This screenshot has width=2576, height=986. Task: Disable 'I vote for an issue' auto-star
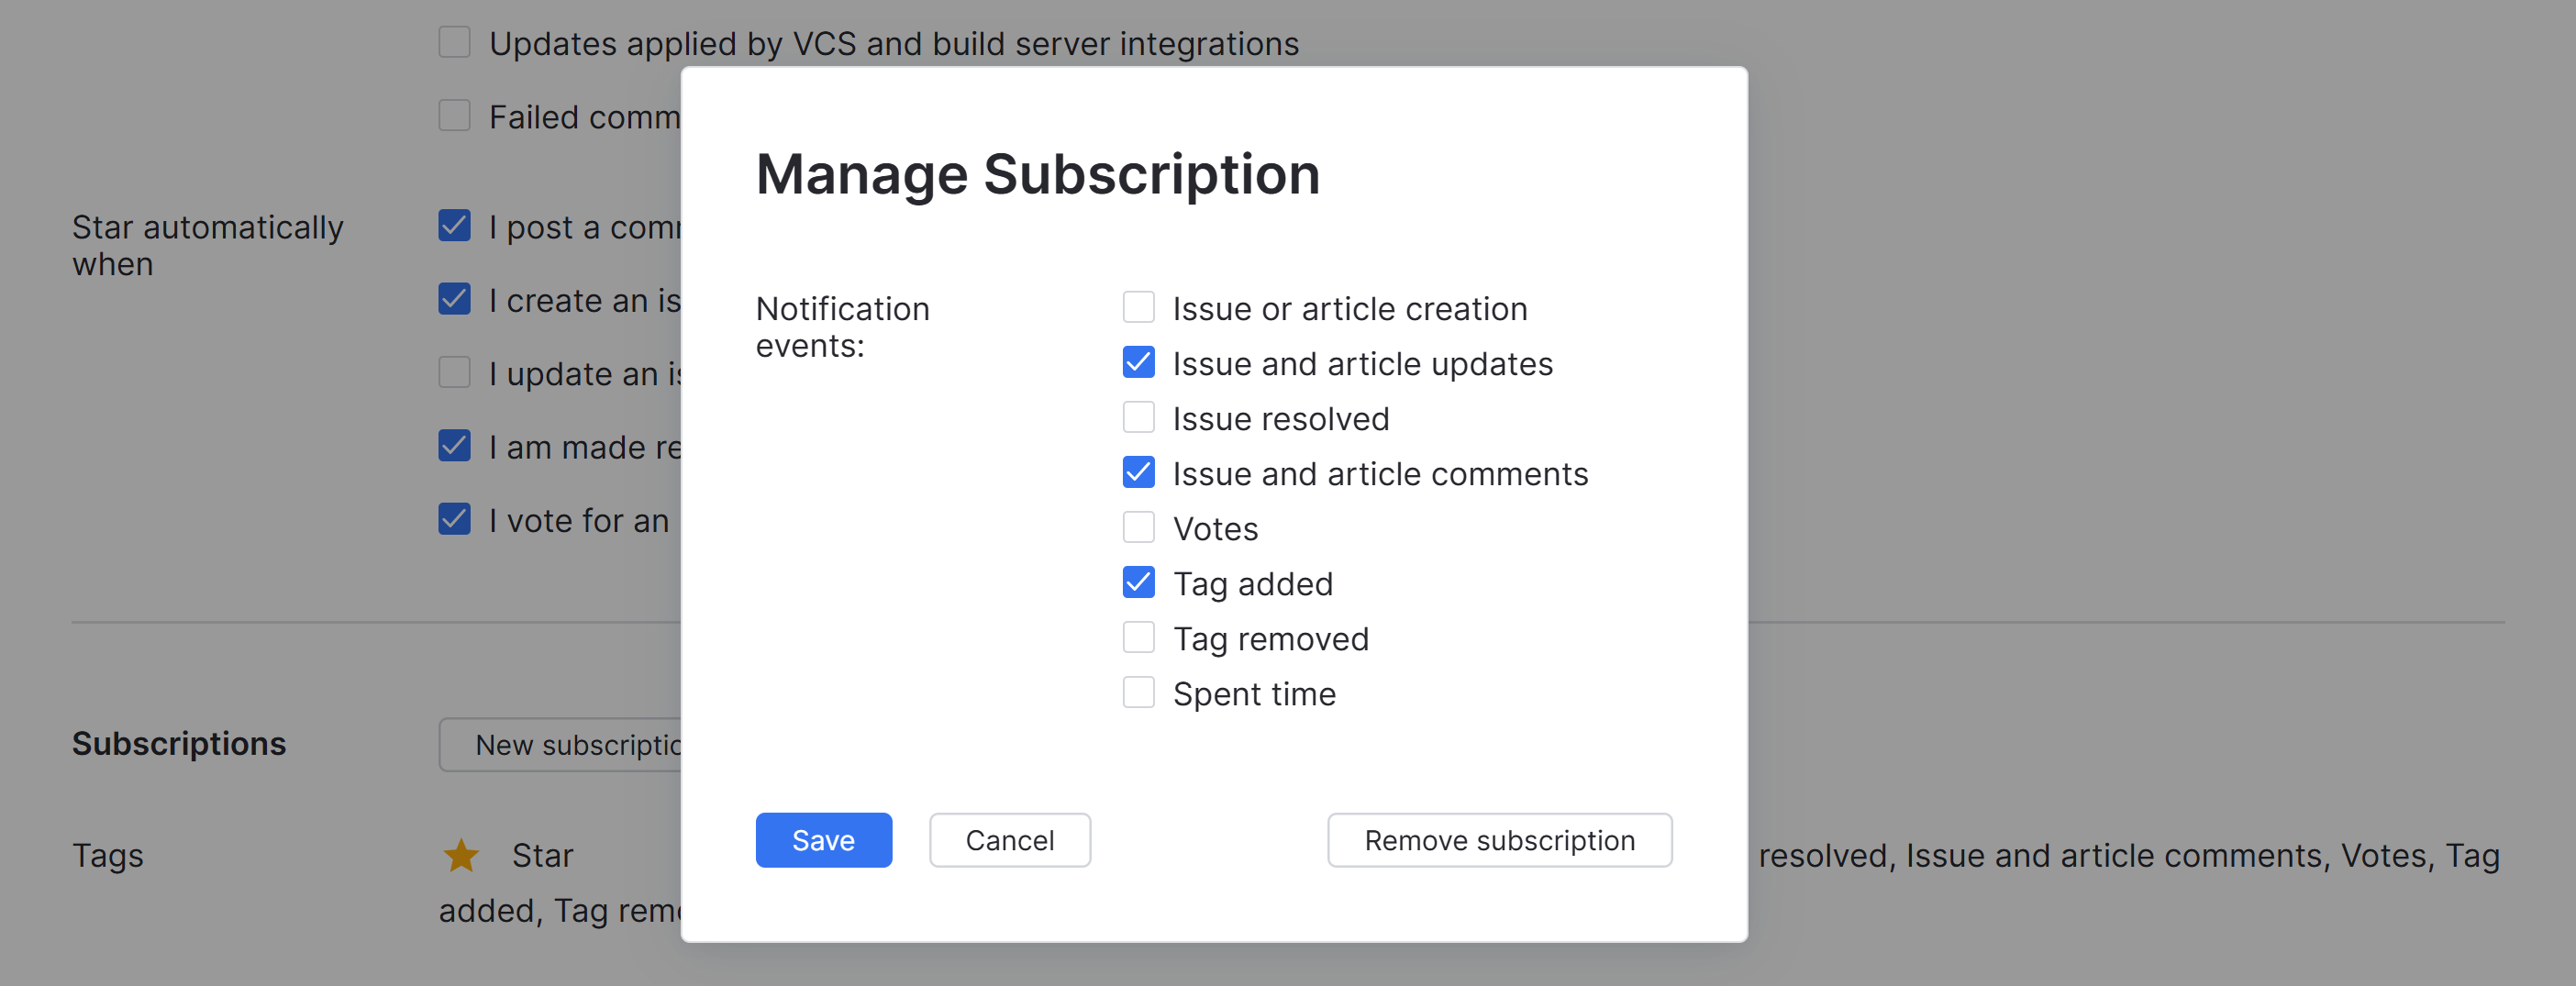pyautogui.click(x=455, y=519)
